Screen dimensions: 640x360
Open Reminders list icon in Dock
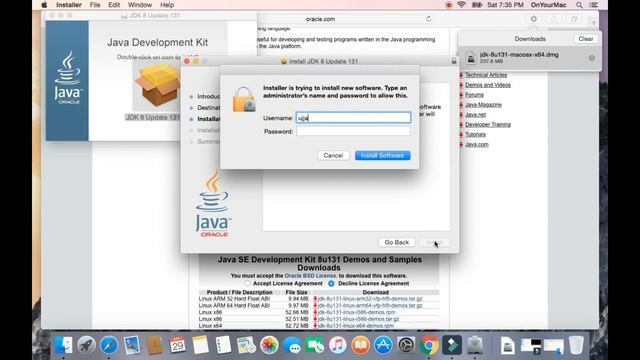tap(223, 345)
